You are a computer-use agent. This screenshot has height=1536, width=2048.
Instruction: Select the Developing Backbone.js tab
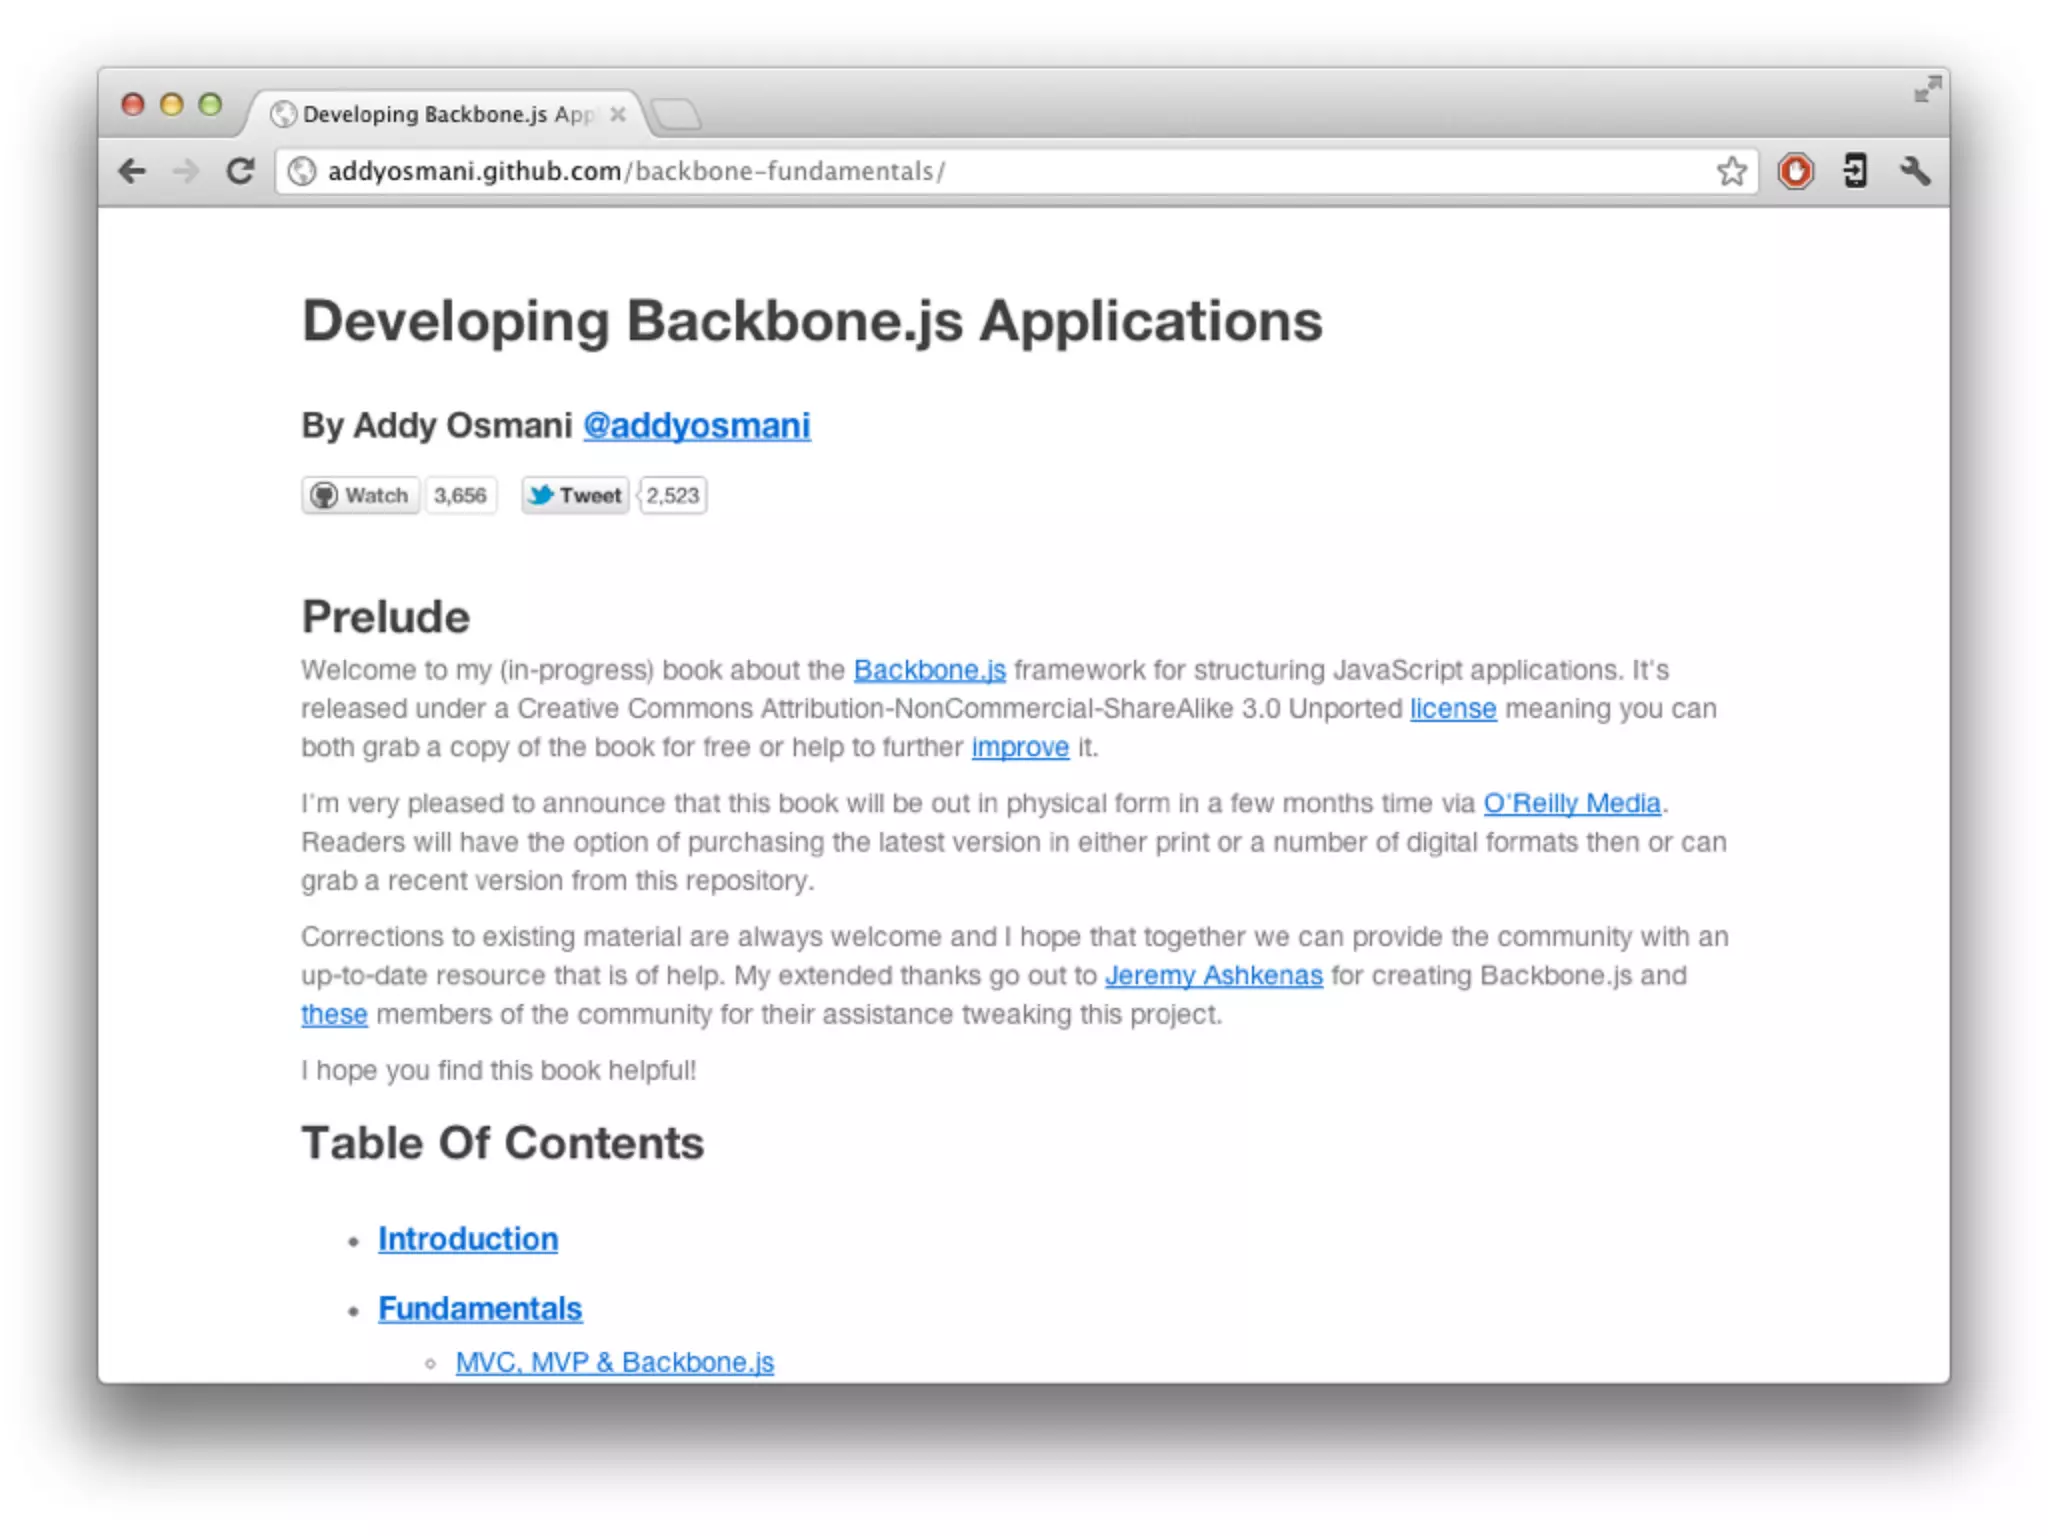pyautogui.click(x=440, y=114)
